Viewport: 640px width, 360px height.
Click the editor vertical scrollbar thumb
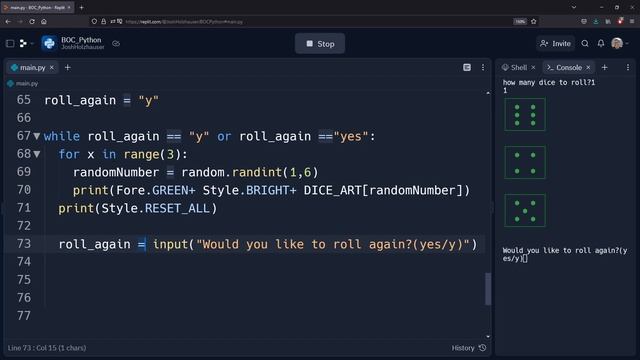488,289
